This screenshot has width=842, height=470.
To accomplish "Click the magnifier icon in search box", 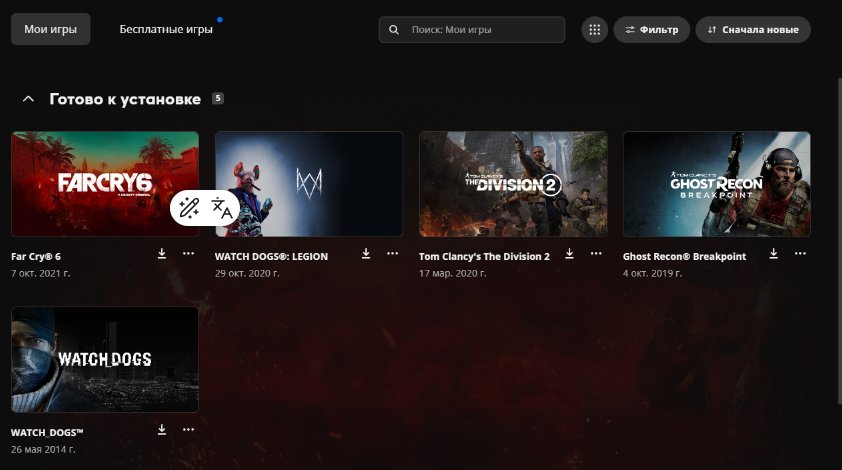I will coord(394,30).
